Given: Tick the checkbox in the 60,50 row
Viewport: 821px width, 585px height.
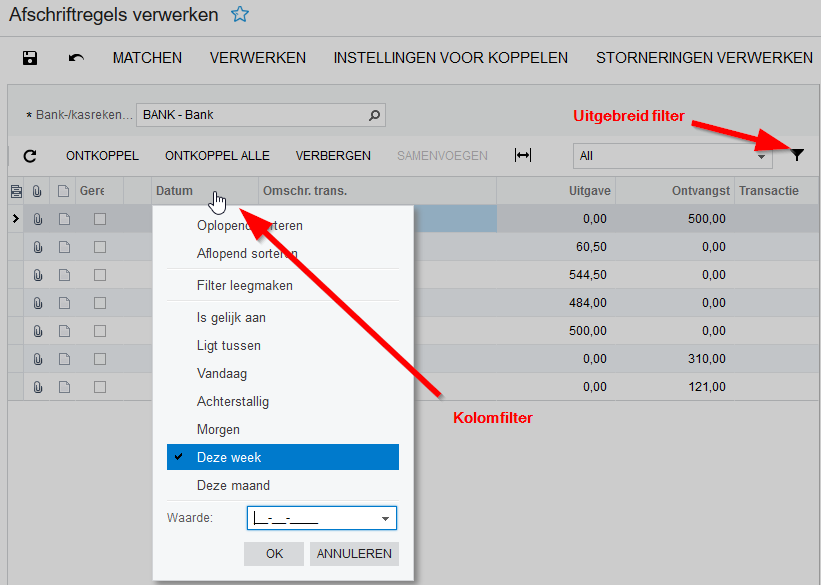Looking at the screenshot, I should 99,247.
